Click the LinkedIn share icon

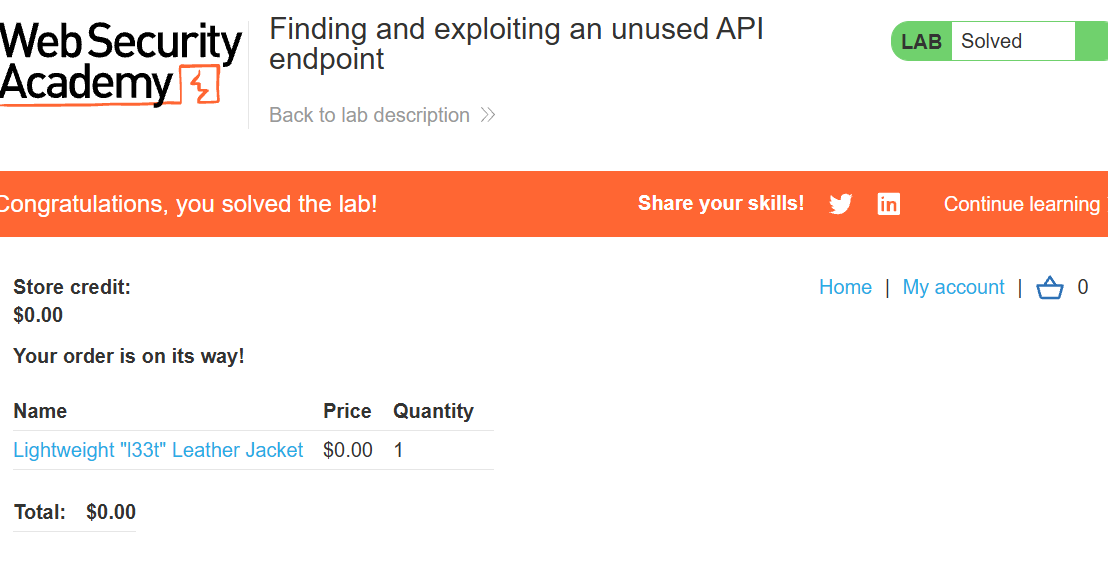tap(888, 204)
